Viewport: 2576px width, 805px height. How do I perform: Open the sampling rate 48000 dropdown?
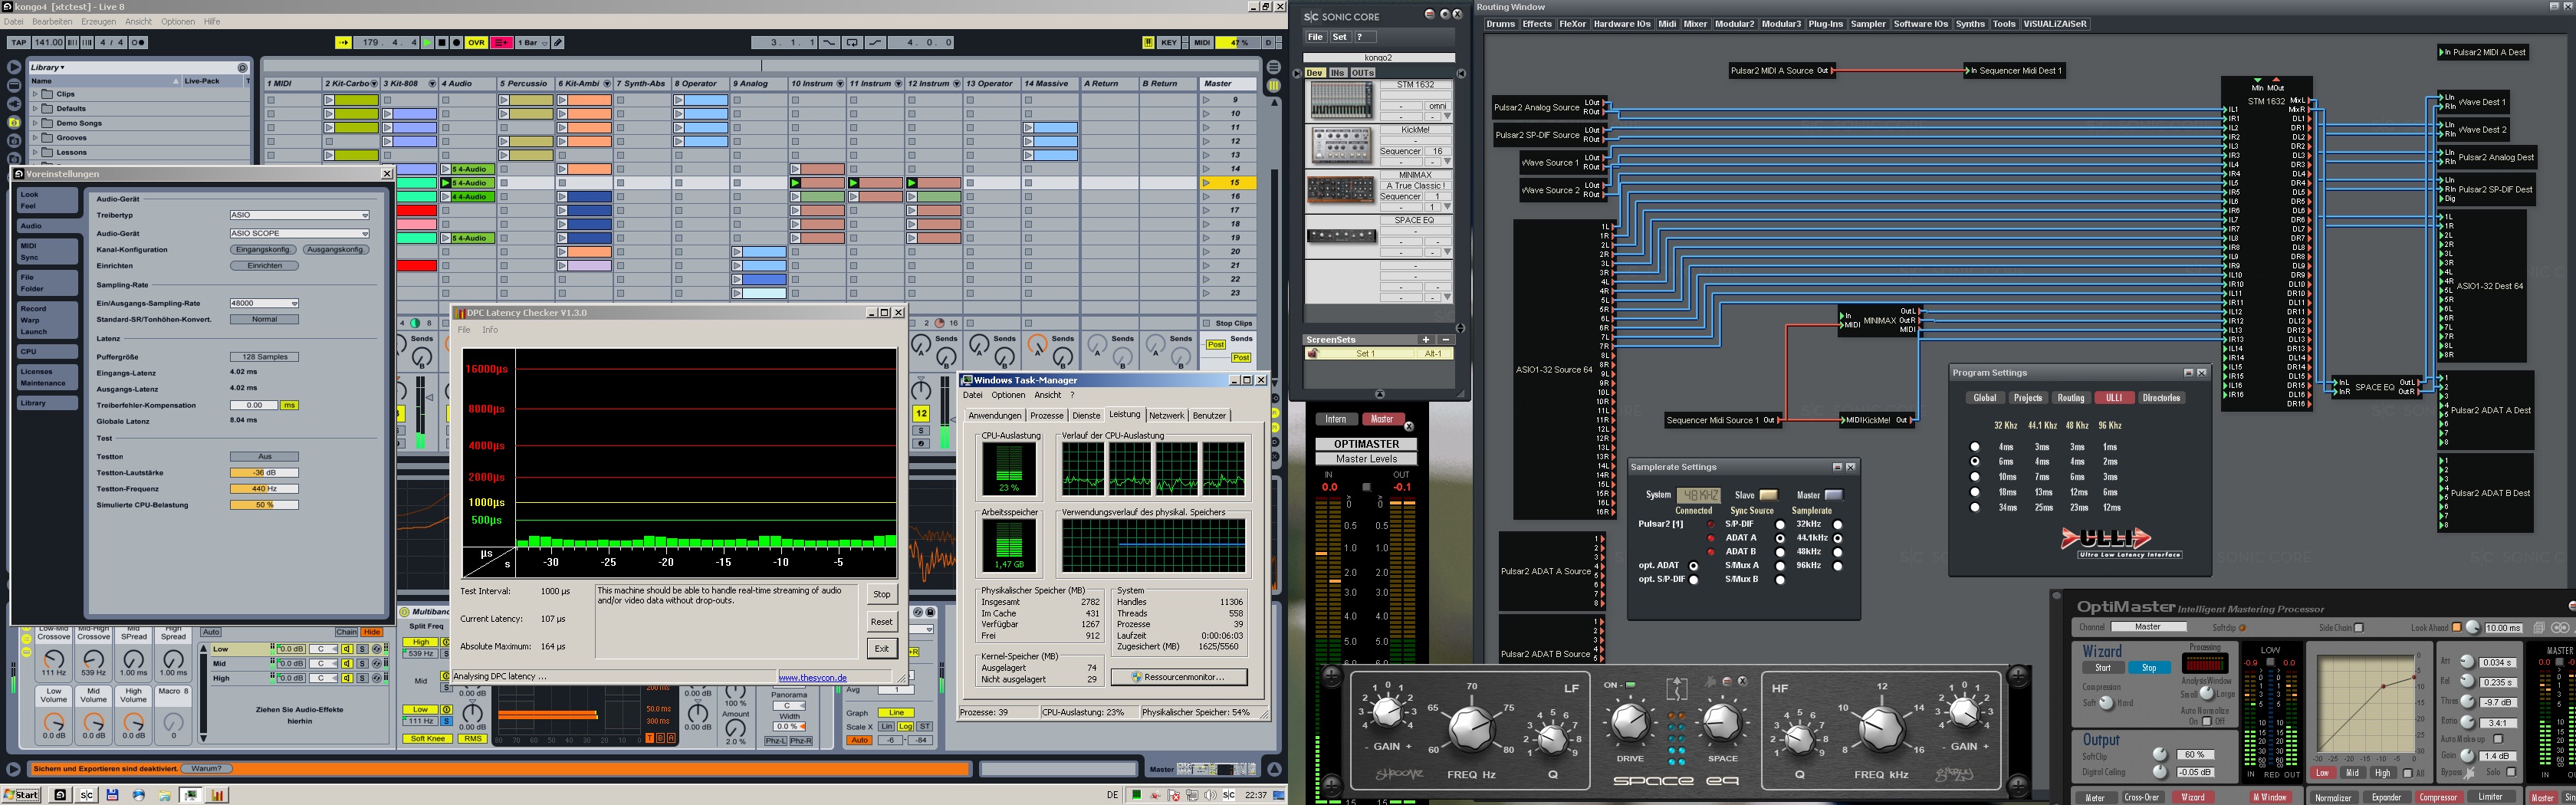point(264,303)
